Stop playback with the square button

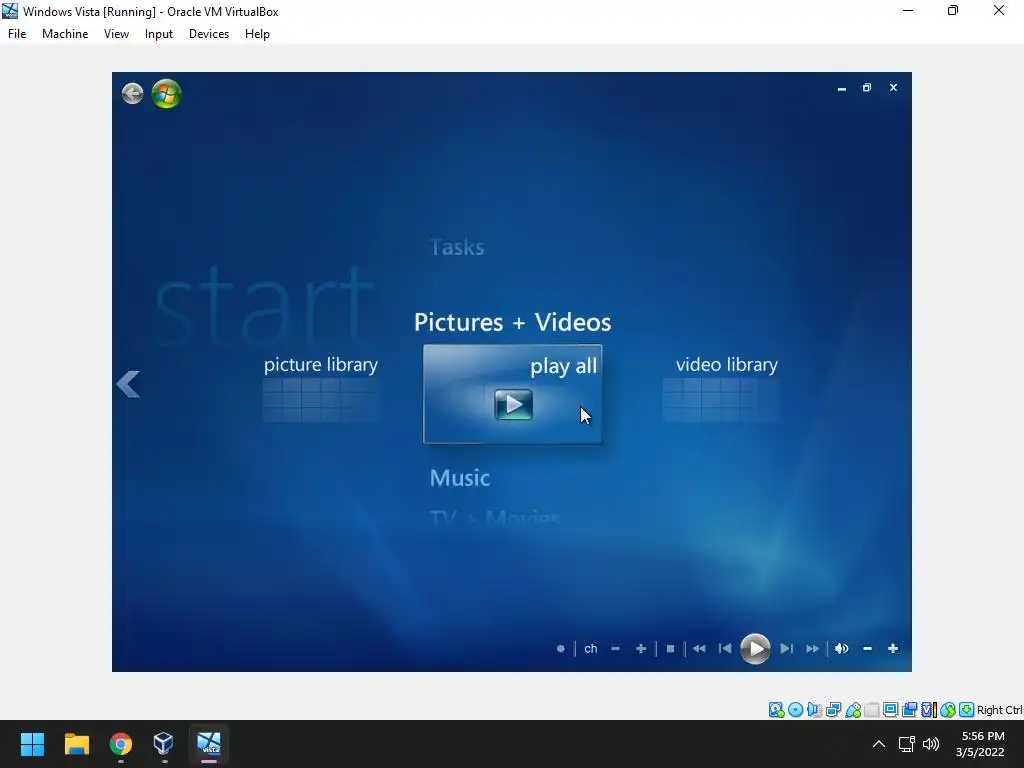(670, 648)
